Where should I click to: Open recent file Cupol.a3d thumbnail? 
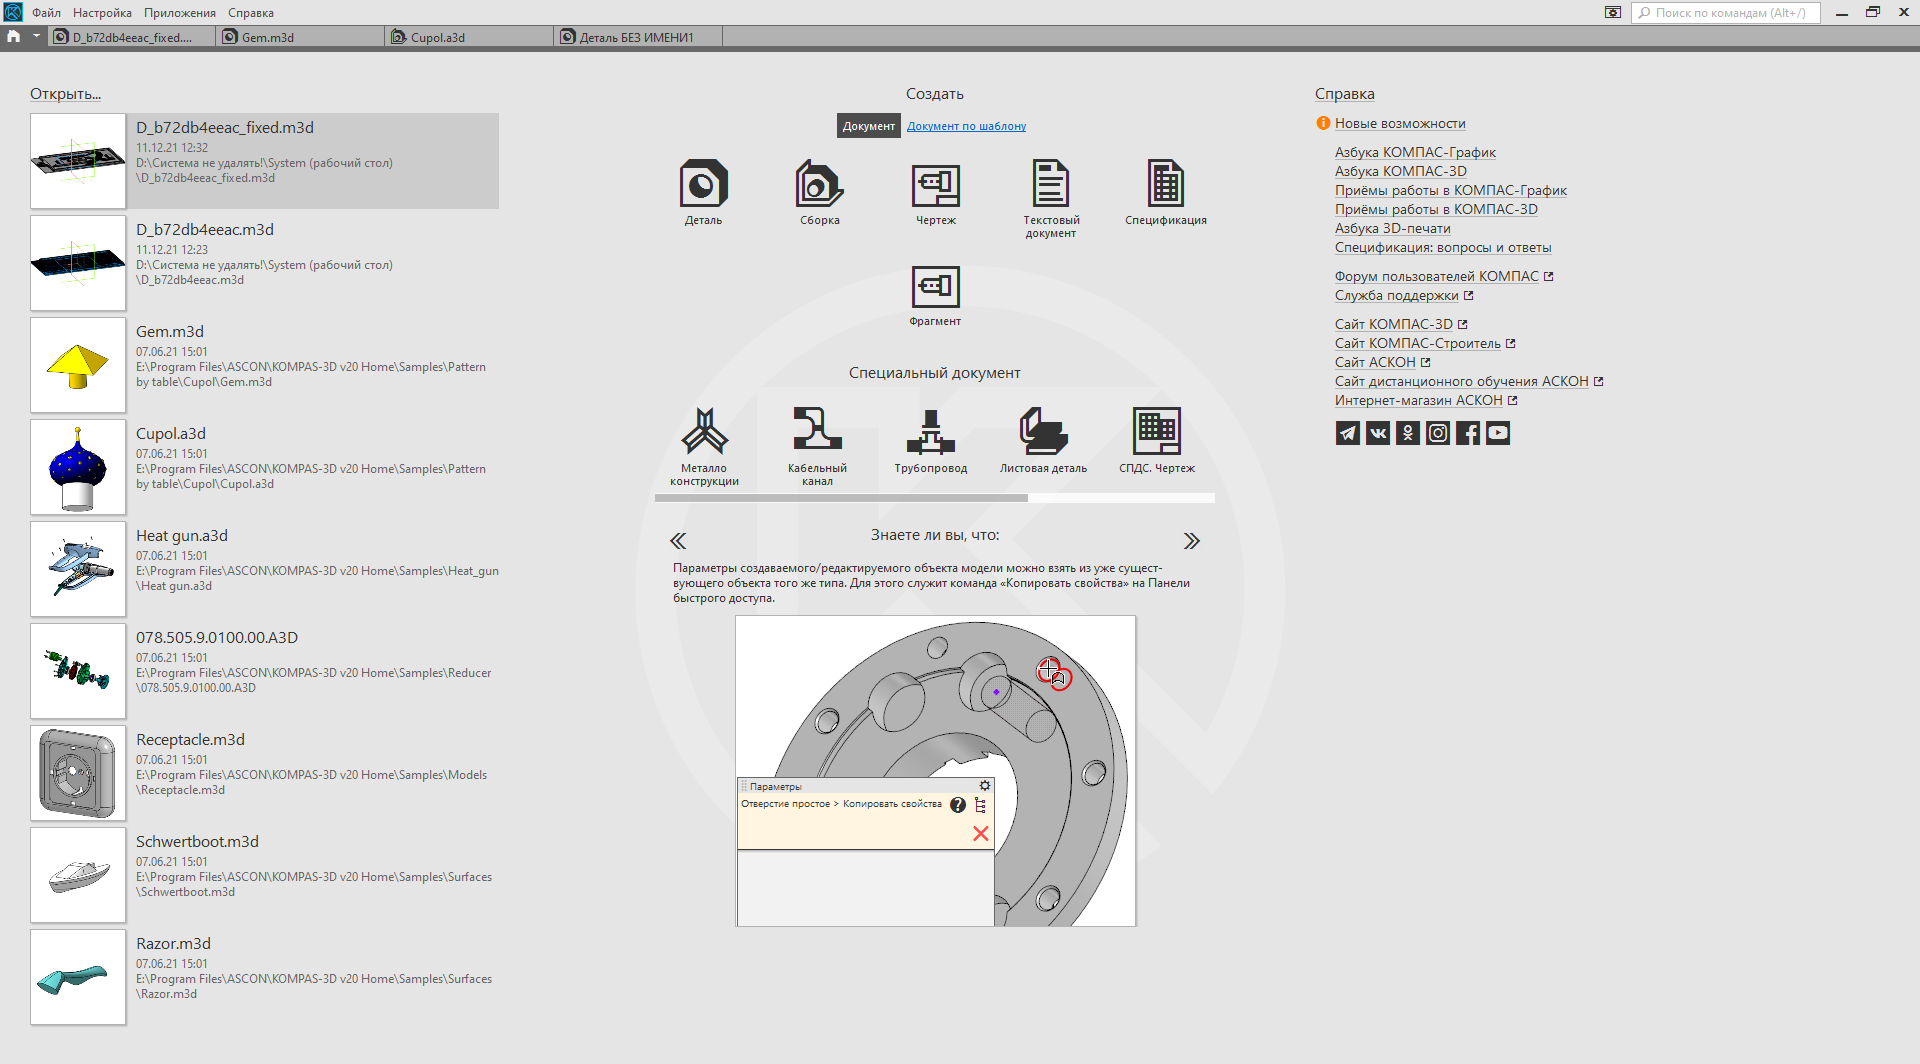coord(78,467)
